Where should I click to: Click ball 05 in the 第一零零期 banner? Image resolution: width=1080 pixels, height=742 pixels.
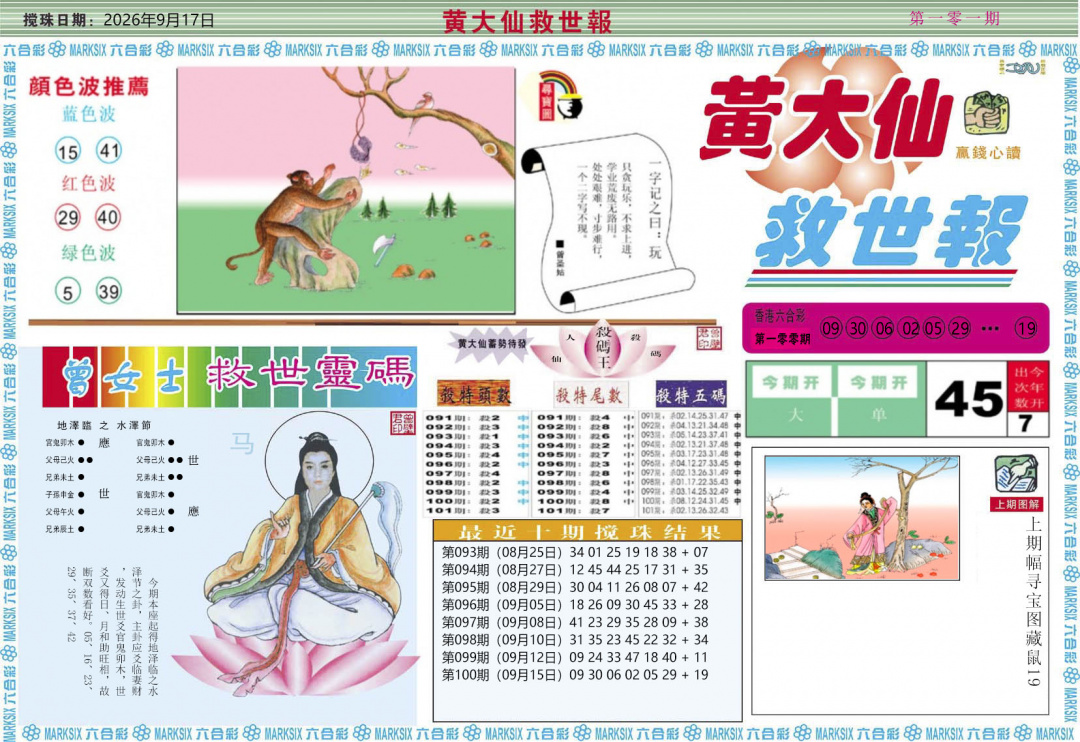[934, 328]
